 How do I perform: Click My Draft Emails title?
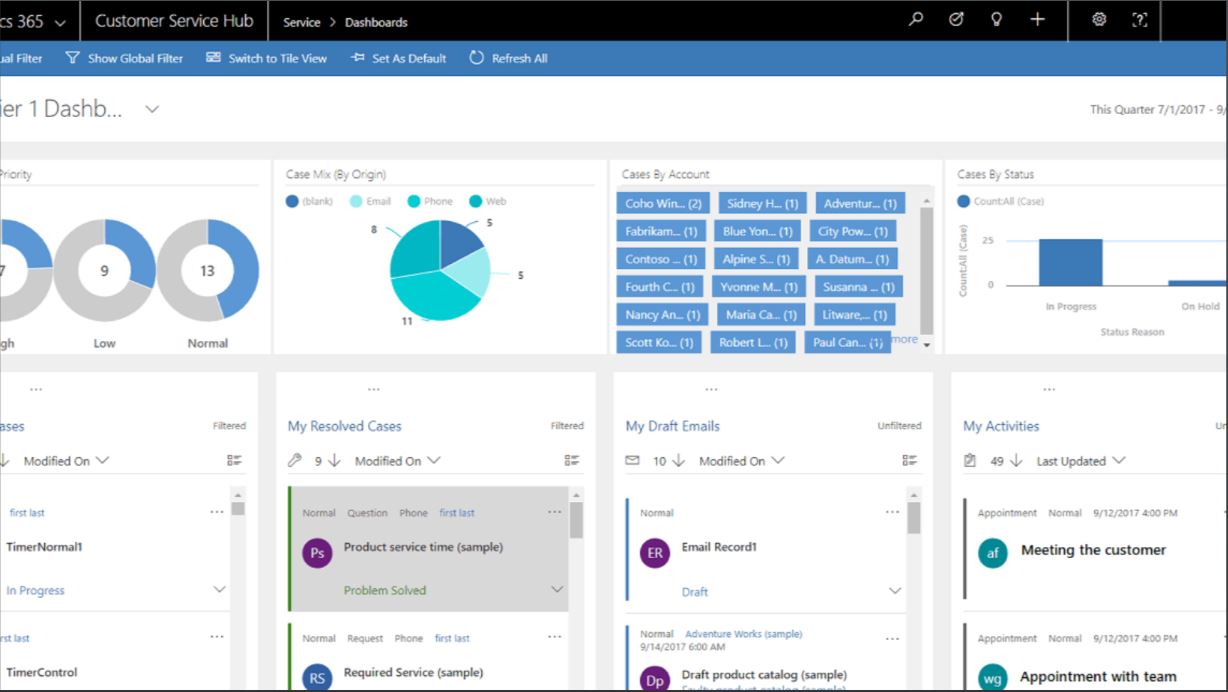[x=672, y=426]
